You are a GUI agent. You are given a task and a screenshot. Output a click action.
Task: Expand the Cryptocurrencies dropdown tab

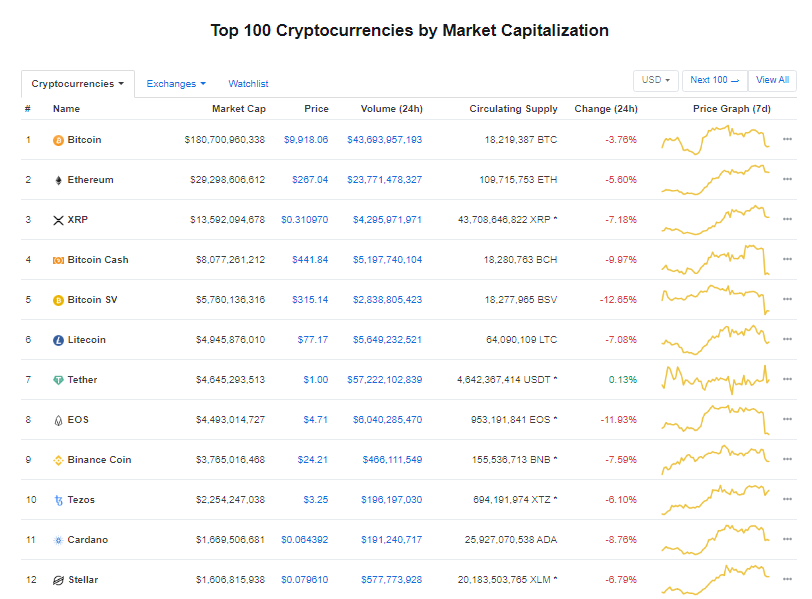tap(78, 84)
